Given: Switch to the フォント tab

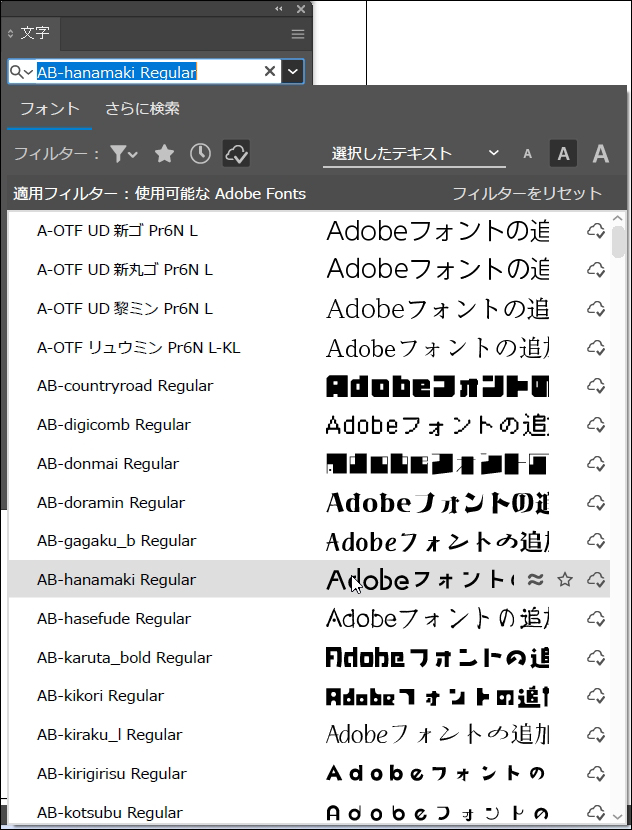Looking at the screenshot, I should [50, 109].
